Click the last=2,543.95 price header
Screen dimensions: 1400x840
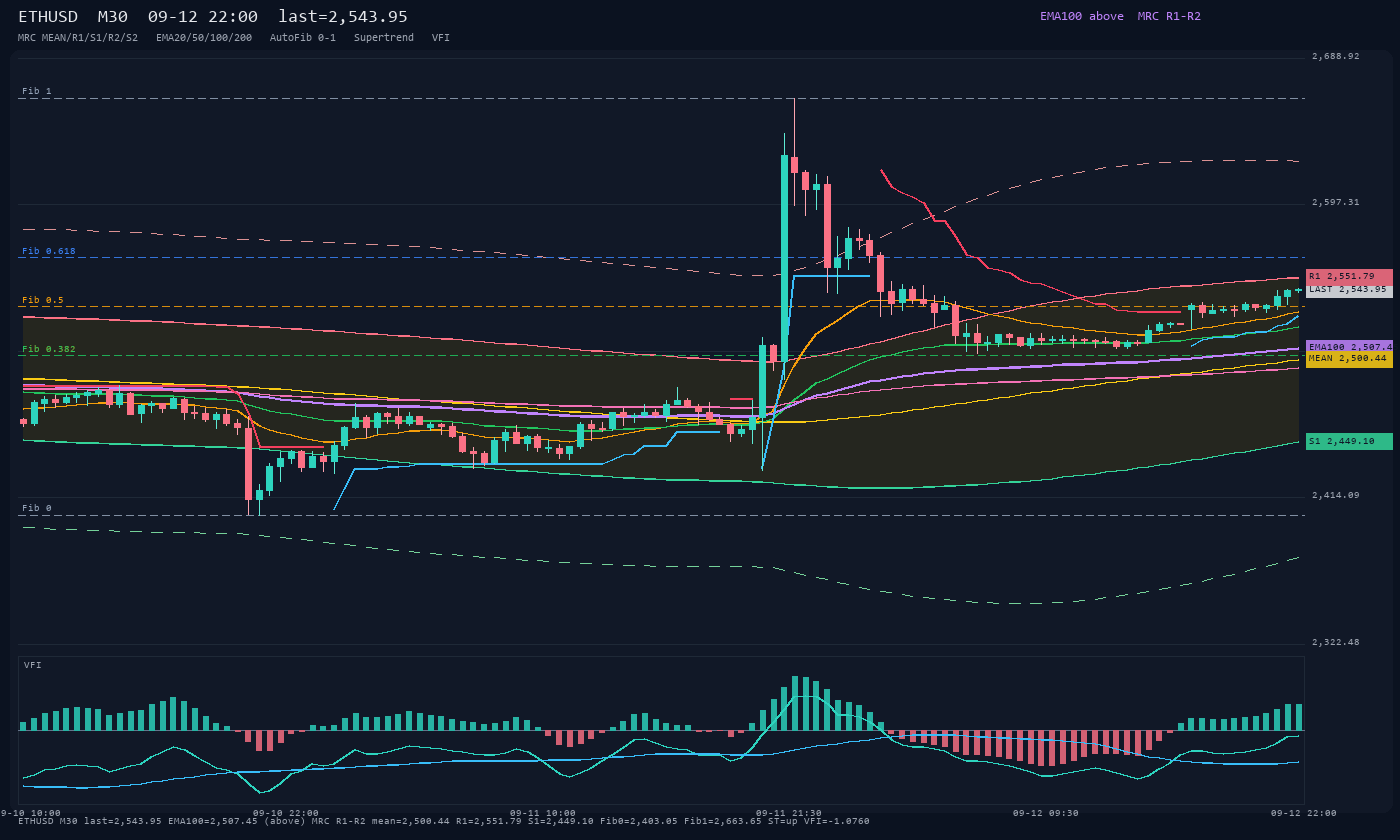coord(343,17)
